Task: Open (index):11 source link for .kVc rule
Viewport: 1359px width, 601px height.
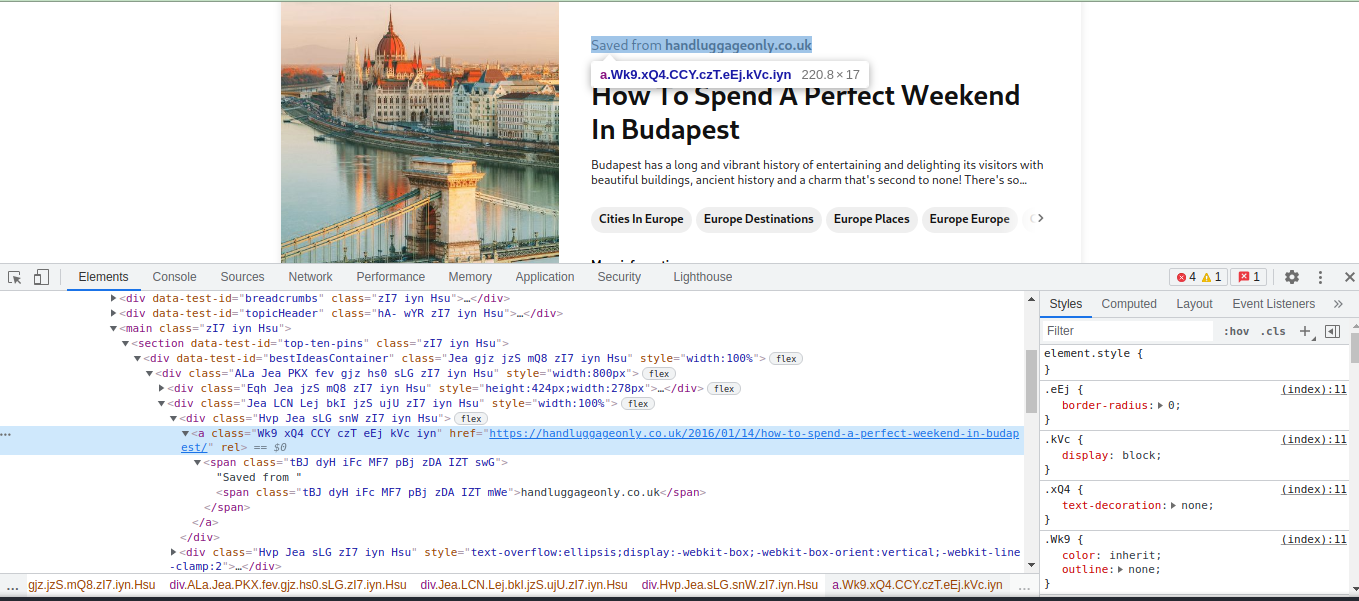Action: point(1314,440)
